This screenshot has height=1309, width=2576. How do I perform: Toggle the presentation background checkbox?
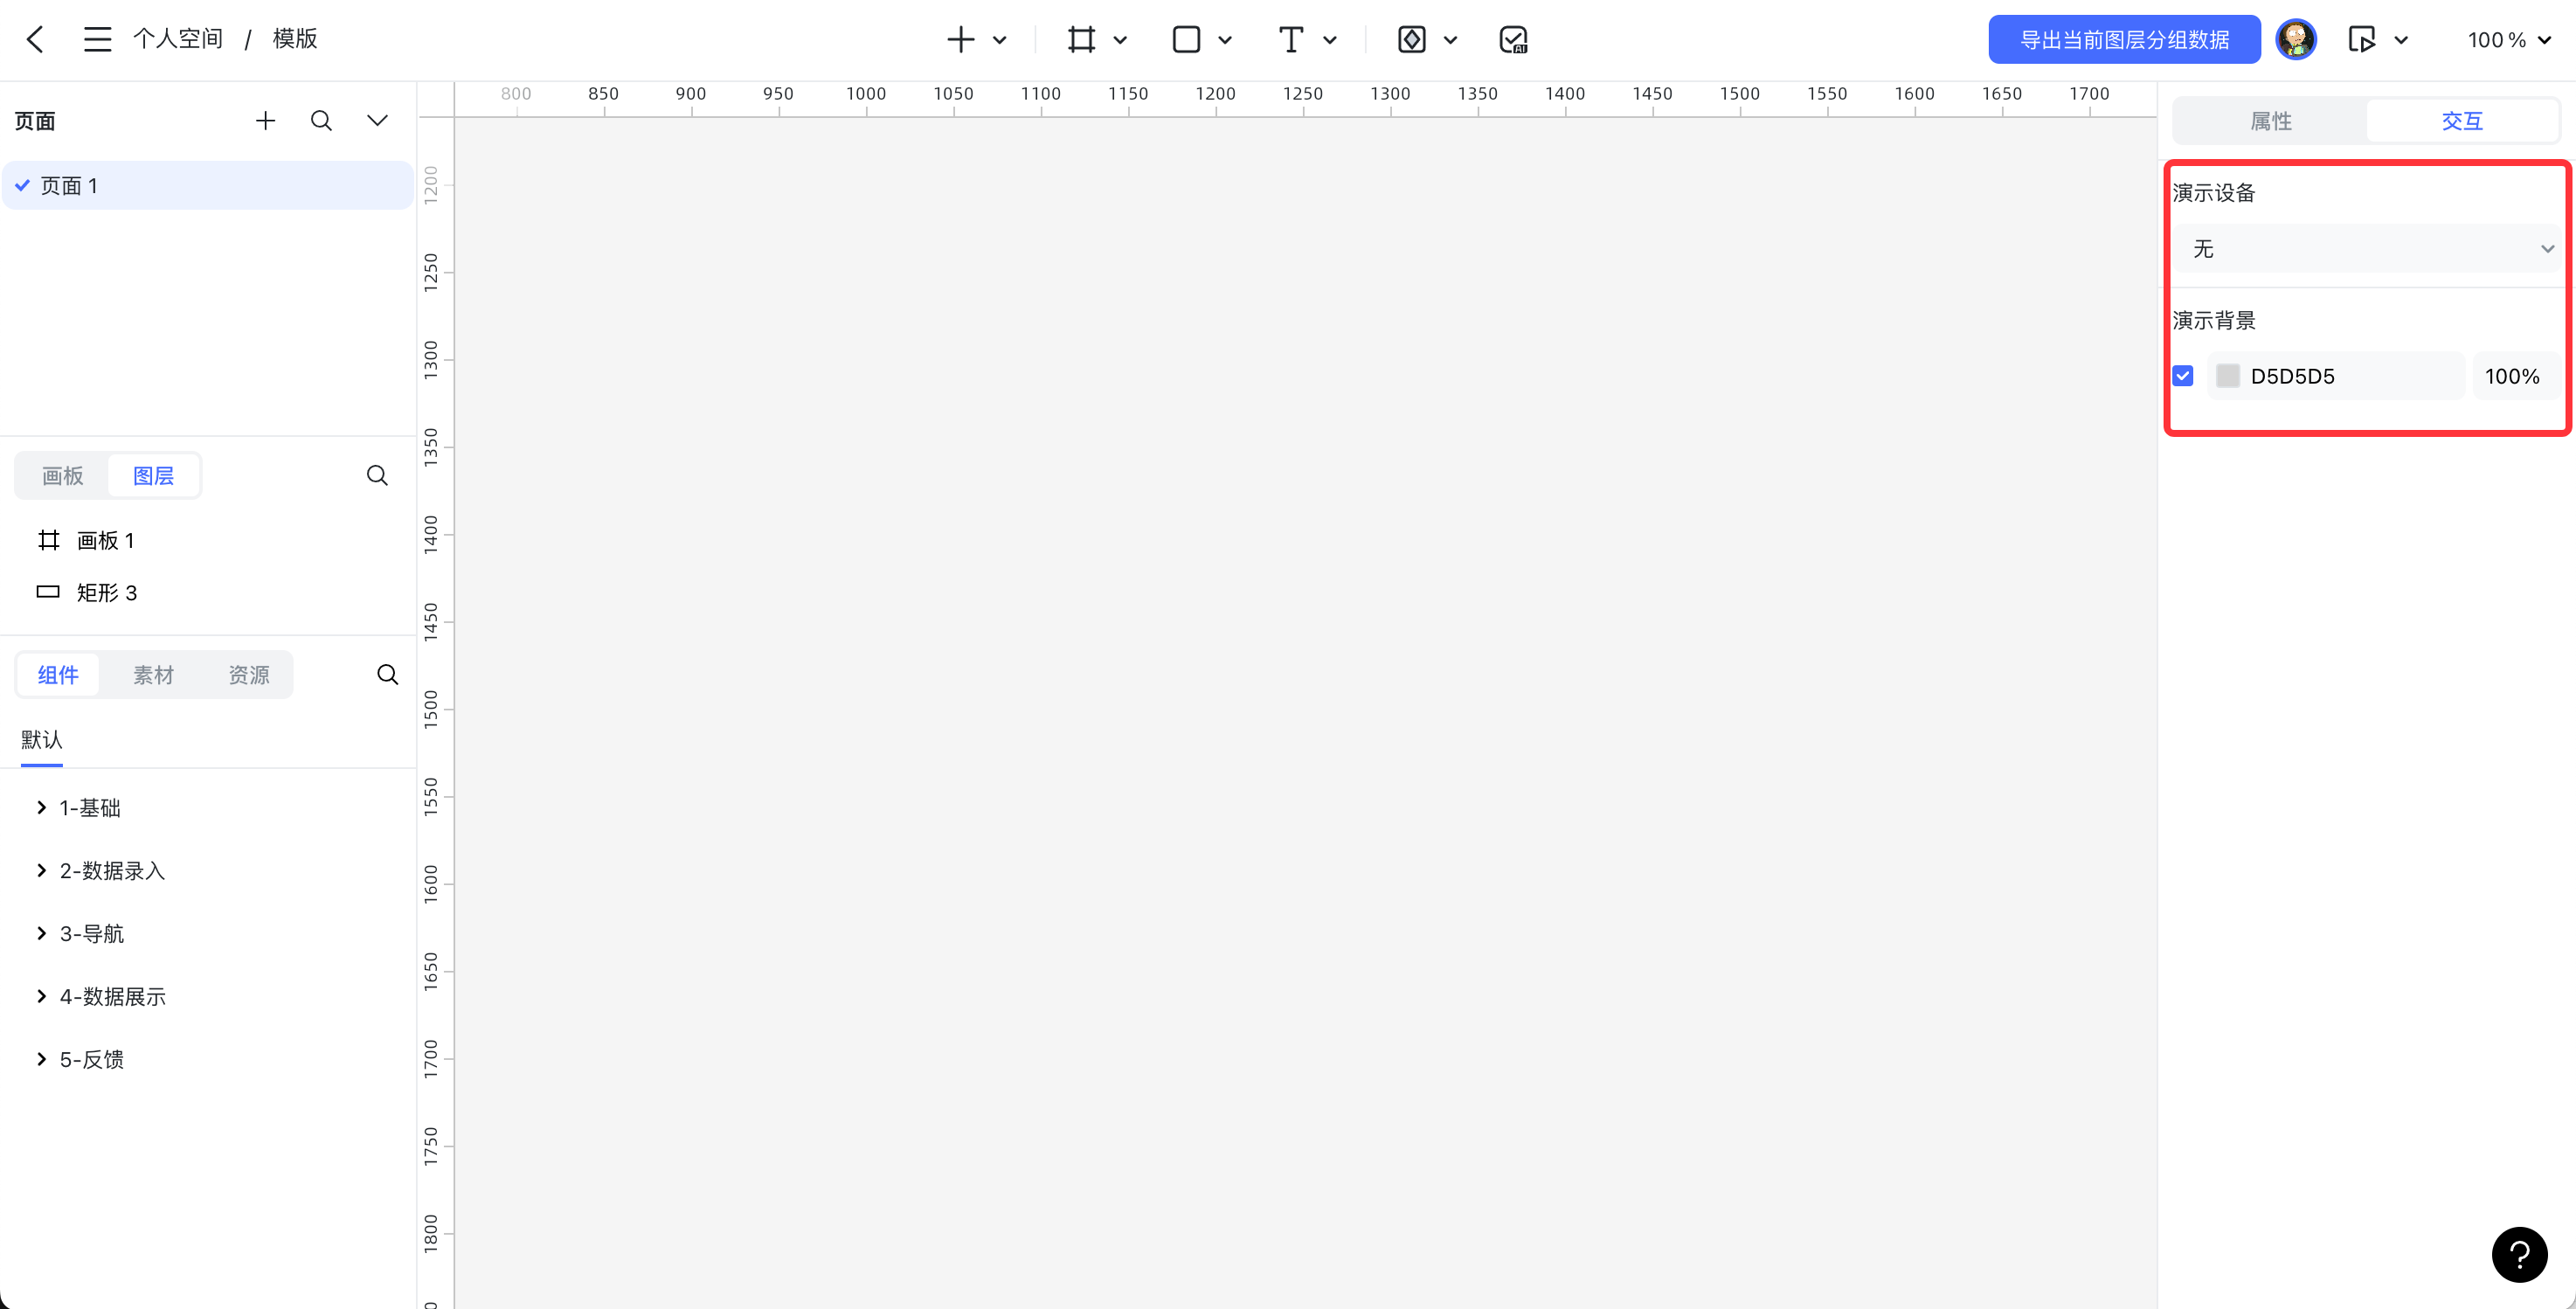[2183, 376]
